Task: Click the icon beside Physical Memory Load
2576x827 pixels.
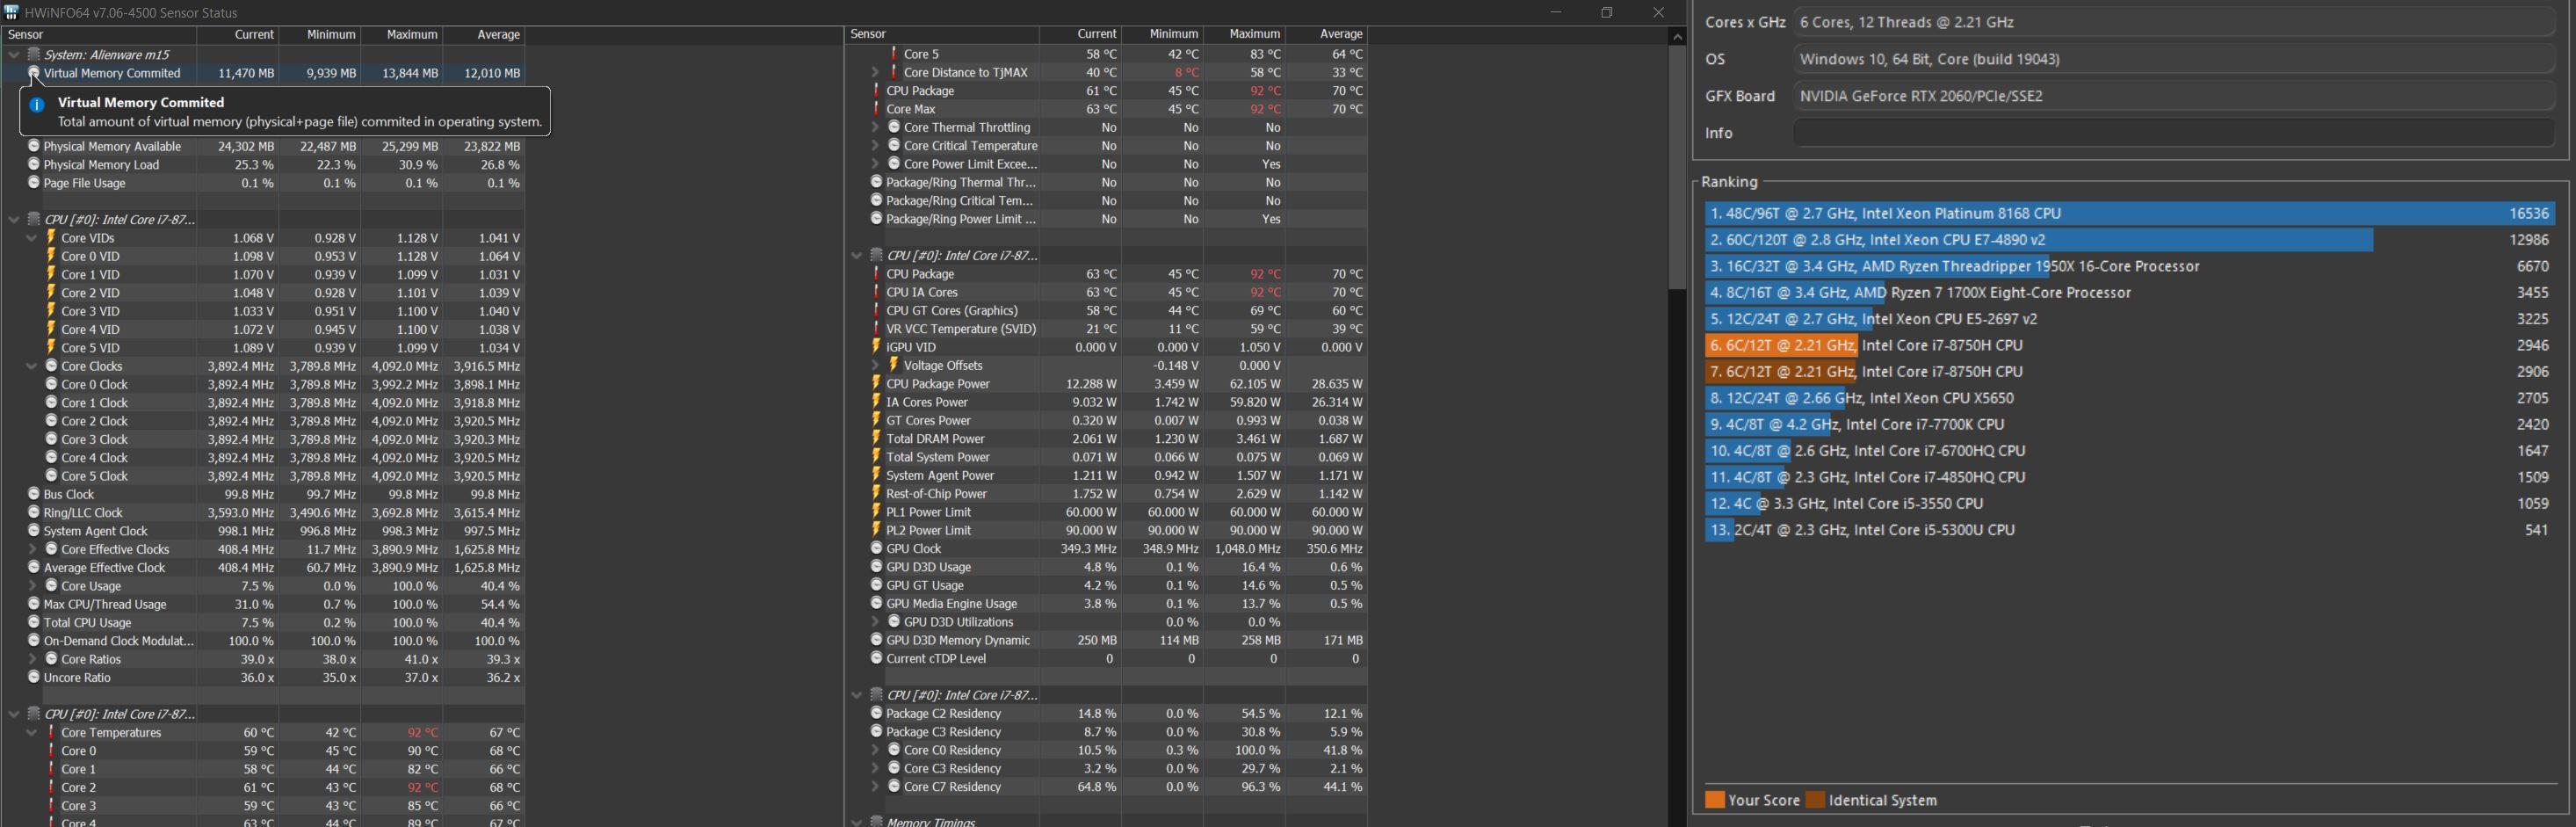Action: pyautogui.click(x=34, y=165)
